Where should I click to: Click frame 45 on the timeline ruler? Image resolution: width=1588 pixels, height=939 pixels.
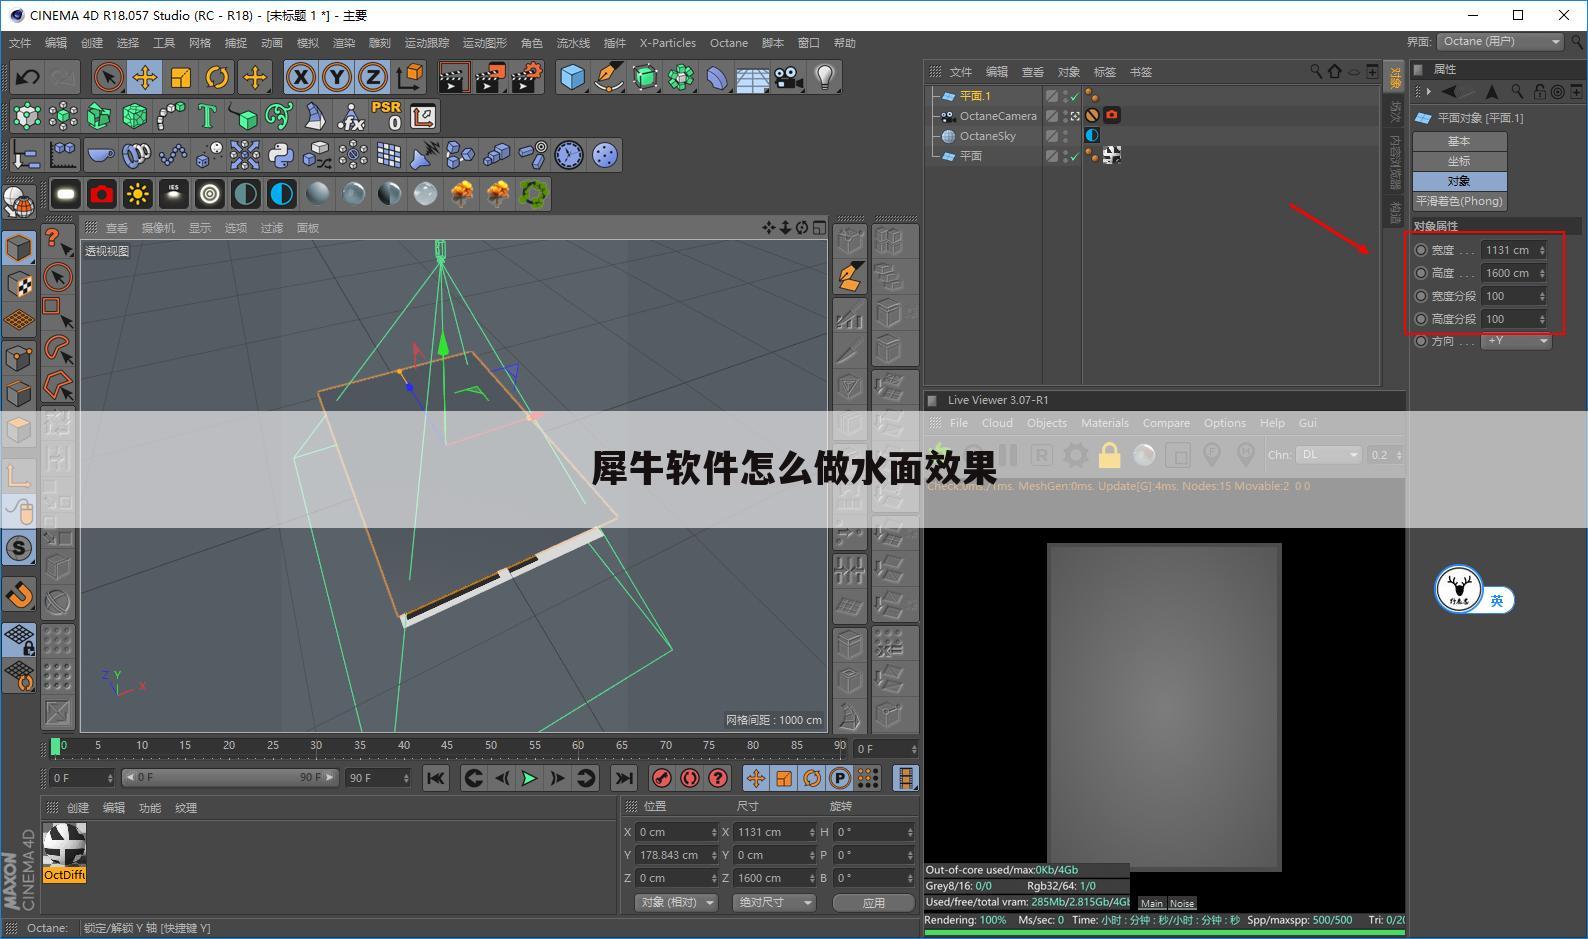click(446, 746)
